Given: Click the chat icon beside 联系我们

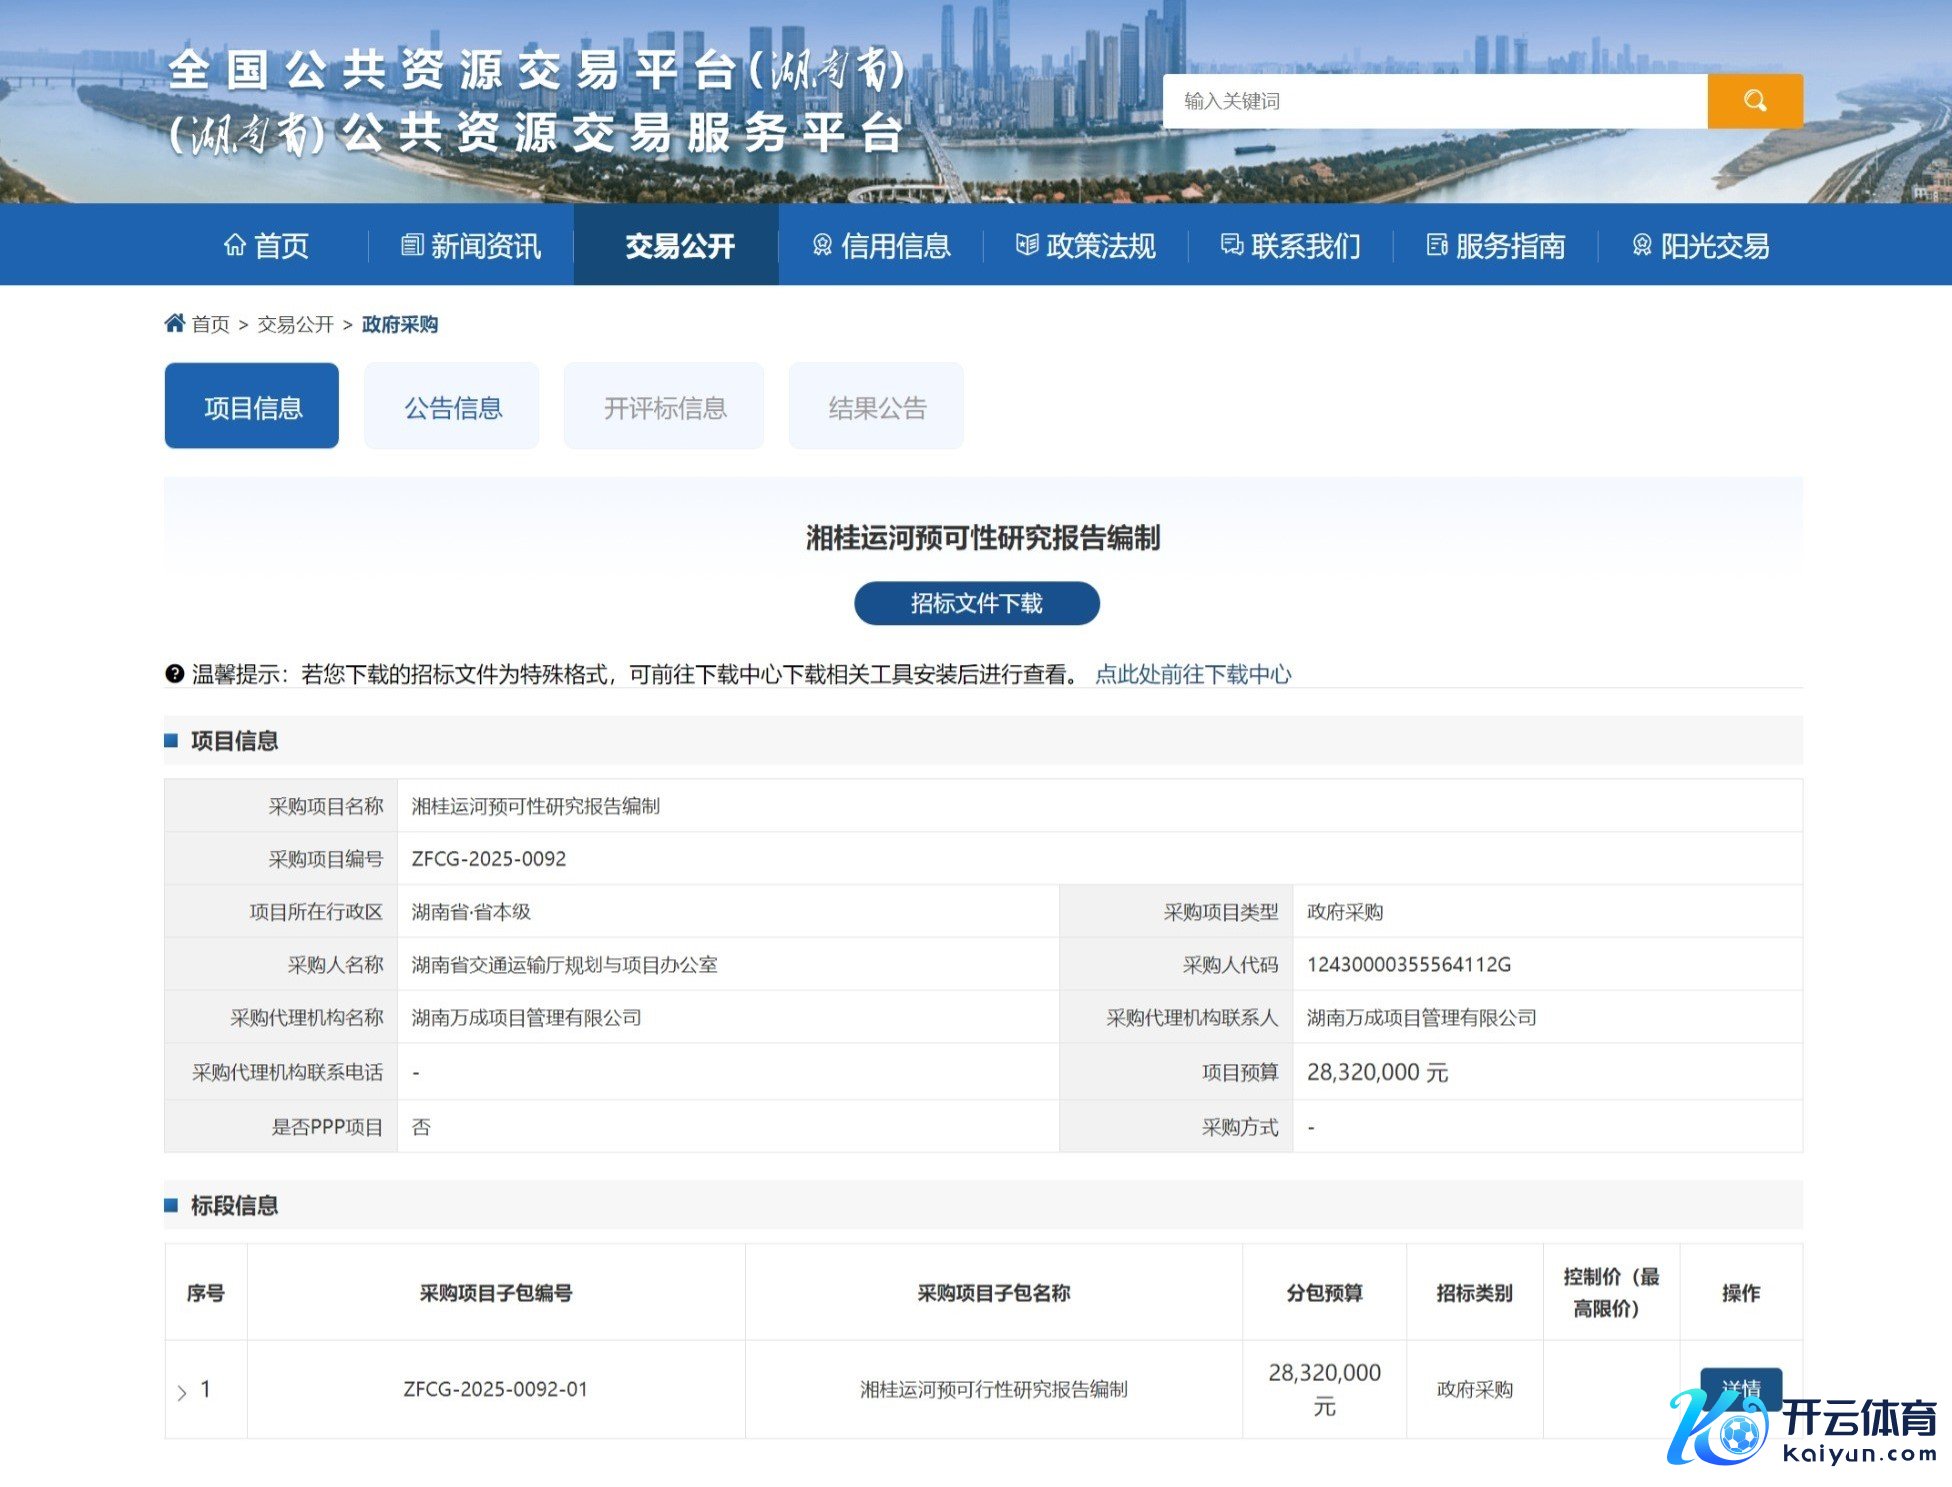Looking at the screenshot, I should [1231, 245].
